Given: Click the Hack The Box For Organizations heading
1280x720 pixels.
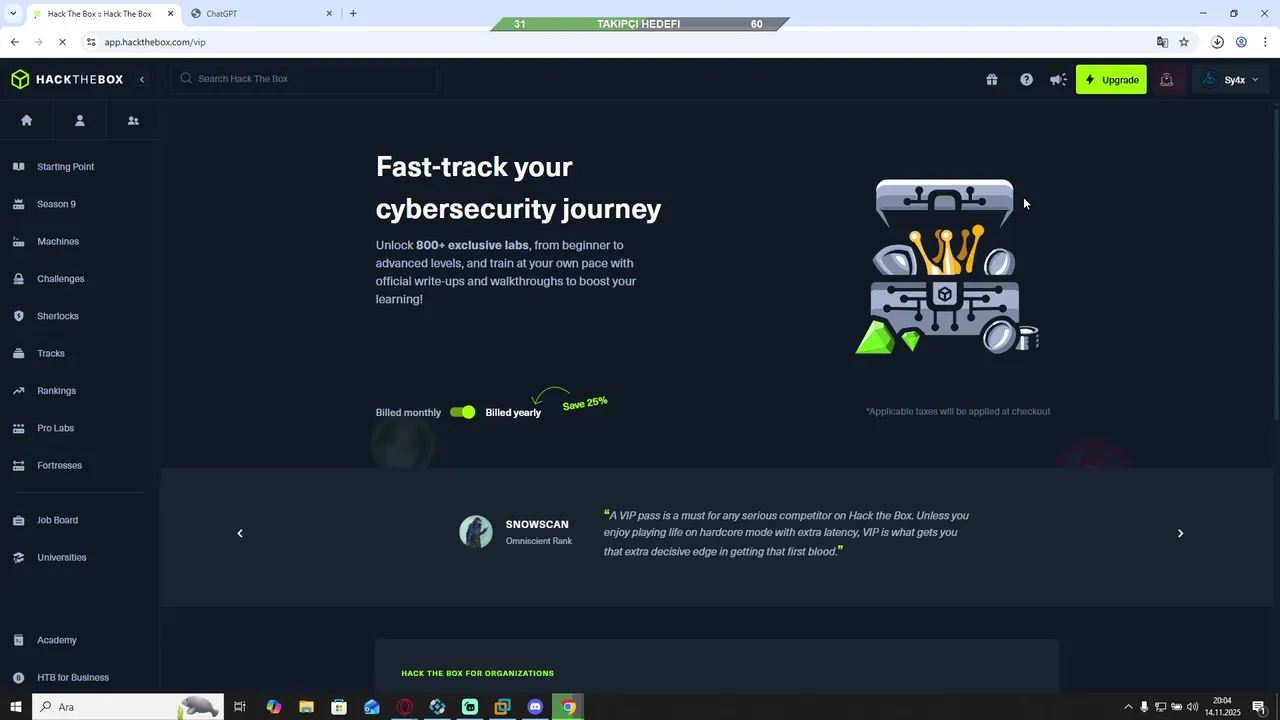Looking at the screenshot, I should (x=477, y=674).
